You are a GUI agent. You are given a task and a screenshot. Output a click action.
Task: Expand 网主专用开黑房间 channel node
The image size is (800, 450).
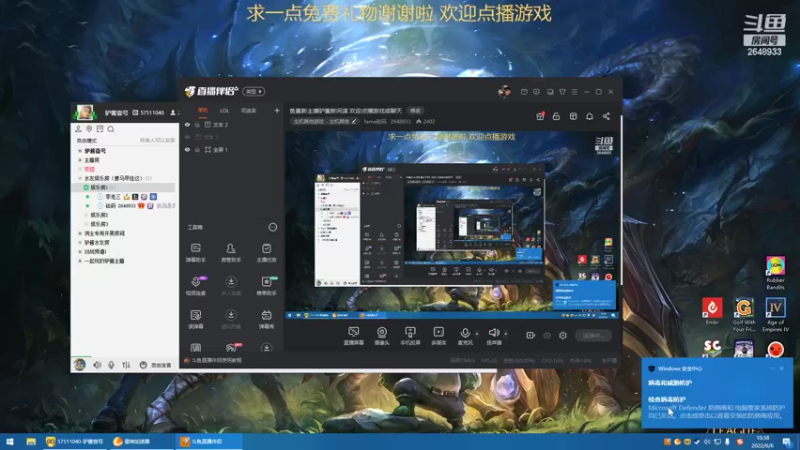pos(80,233)
